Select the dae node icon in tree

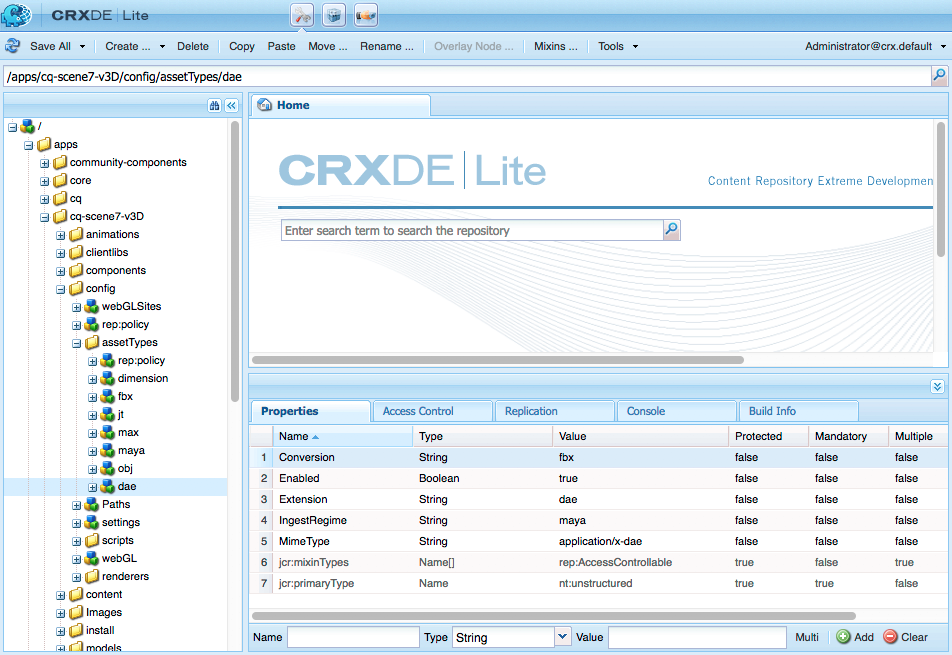click(x=107, y=486)
